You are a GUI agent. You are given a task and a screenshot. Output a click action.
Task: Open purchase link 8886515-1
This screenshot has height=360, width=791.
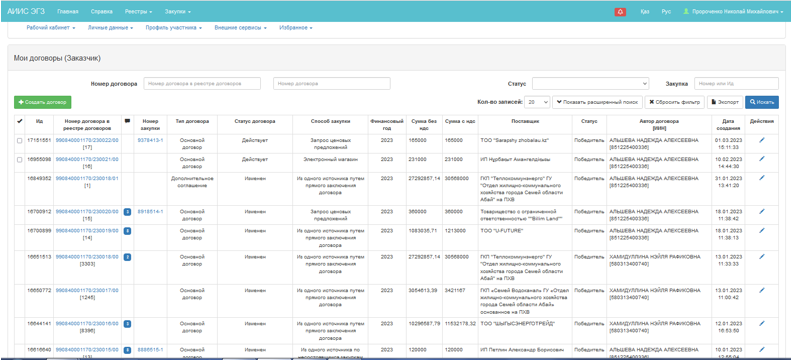pyautogui.click(x=150, y=349)
